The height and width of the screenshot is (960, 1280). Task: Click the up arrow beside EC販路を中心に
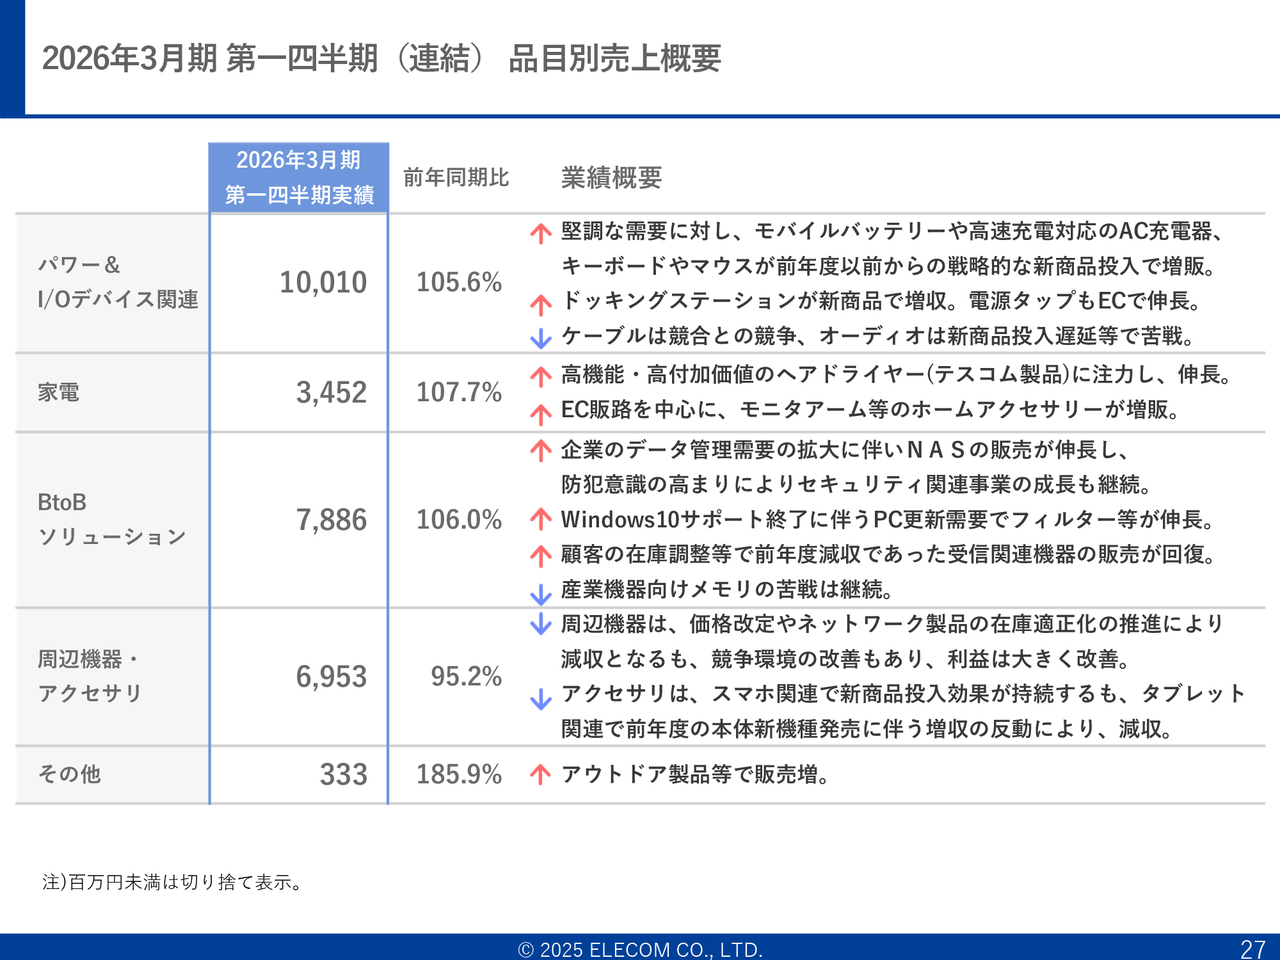coord(541,413)
